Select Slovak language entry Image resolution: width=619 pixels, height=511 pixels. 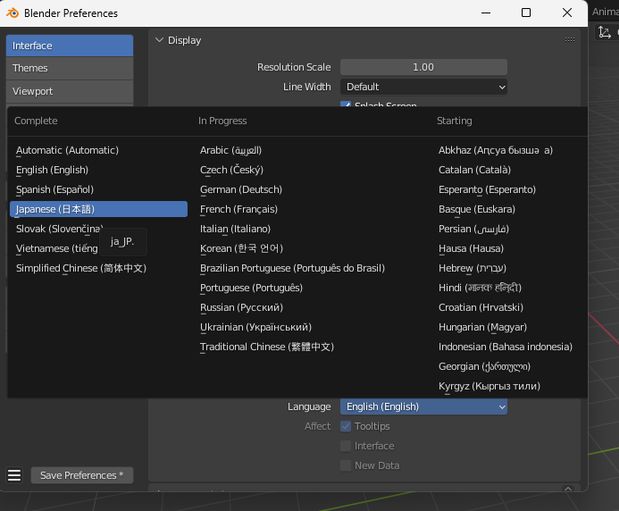(x=58, y=229)
